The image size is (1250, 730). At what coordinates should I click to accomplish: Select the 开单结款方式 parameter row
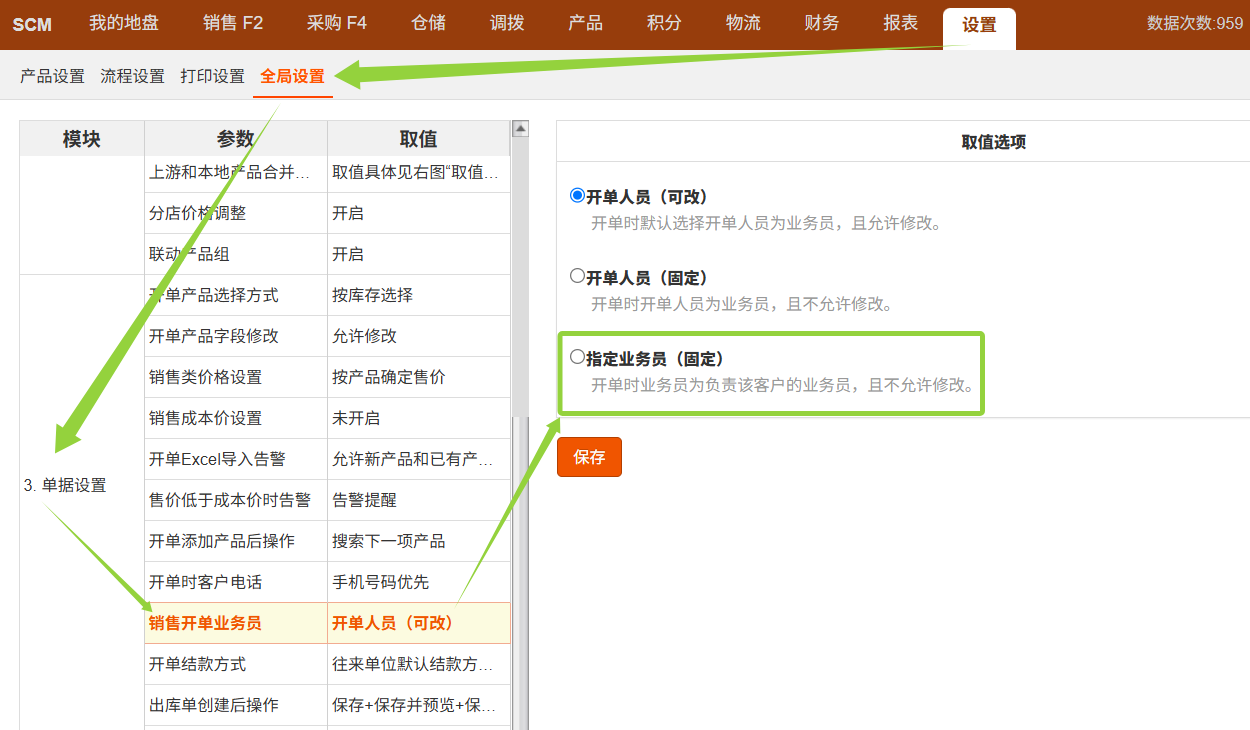click(197, 664)
